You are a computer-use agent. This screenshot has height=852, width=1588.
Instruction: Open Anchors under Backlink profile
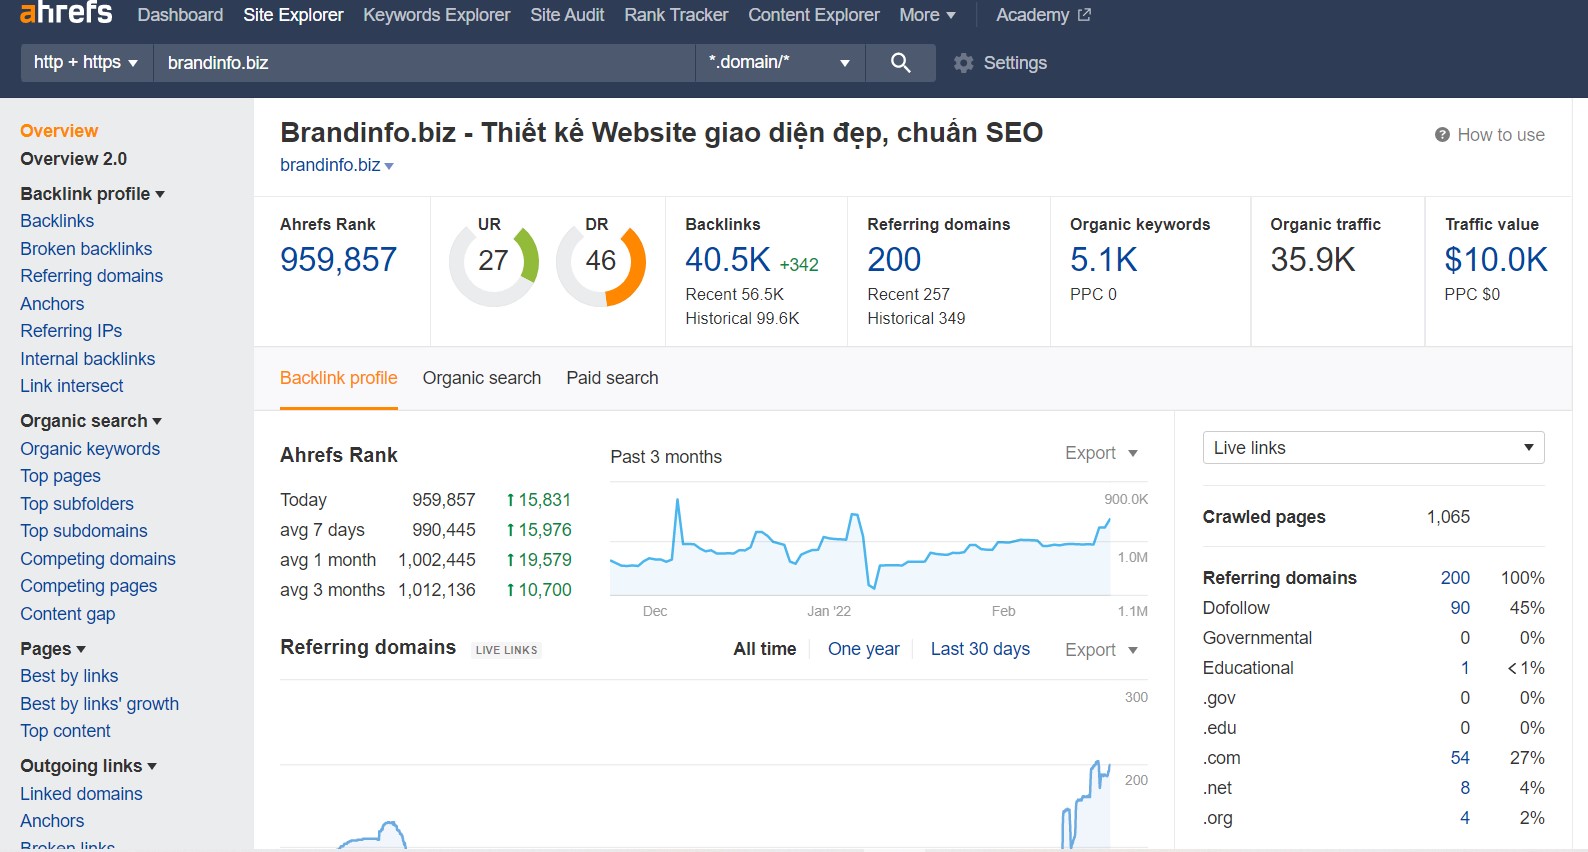(52, 304)
